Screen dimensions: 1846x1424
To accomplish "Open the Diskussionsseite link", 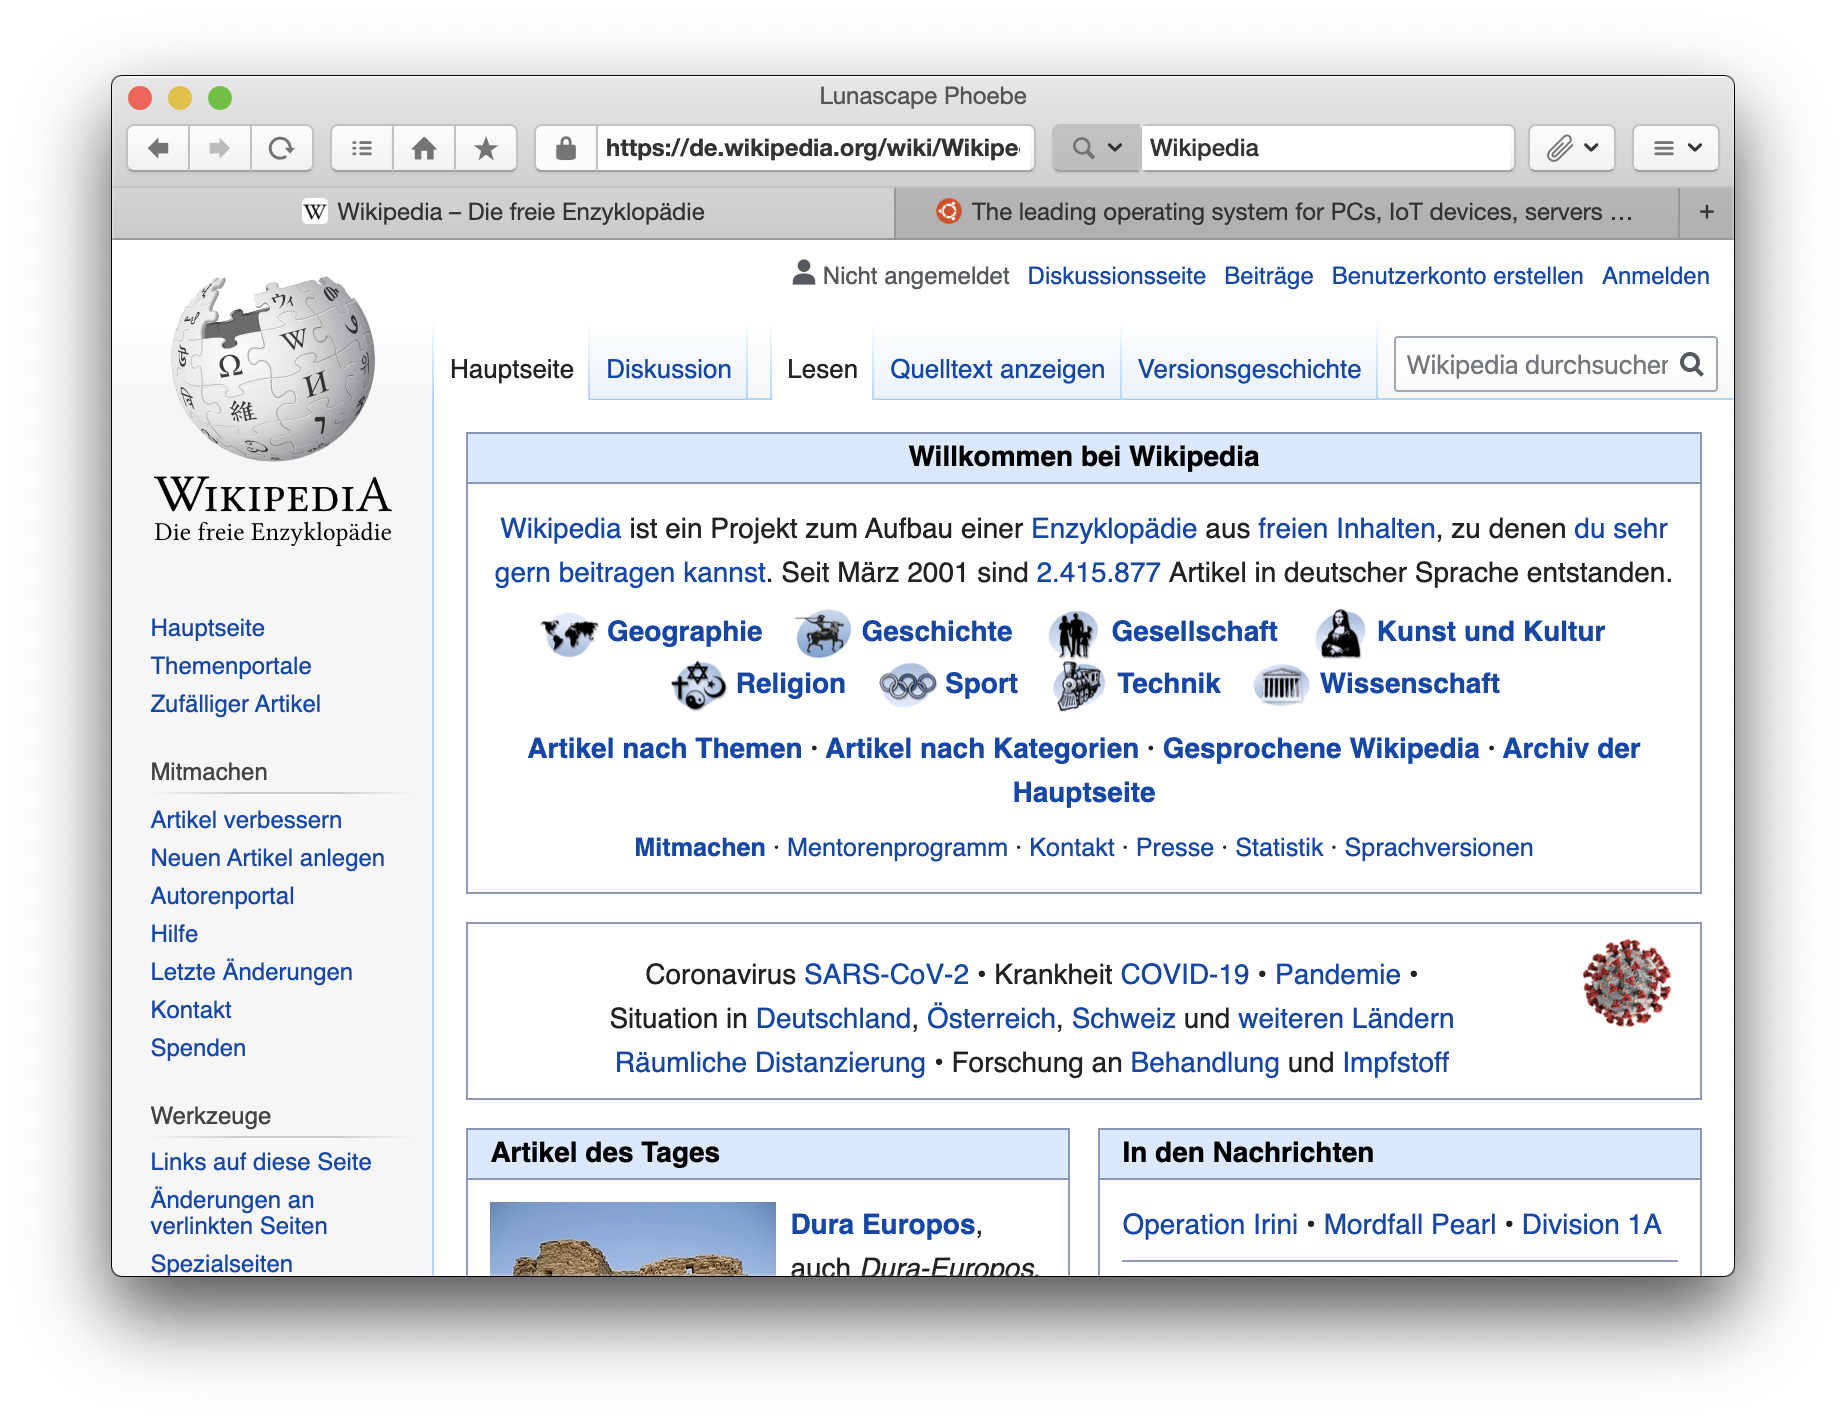I will tap(1116, 276).
